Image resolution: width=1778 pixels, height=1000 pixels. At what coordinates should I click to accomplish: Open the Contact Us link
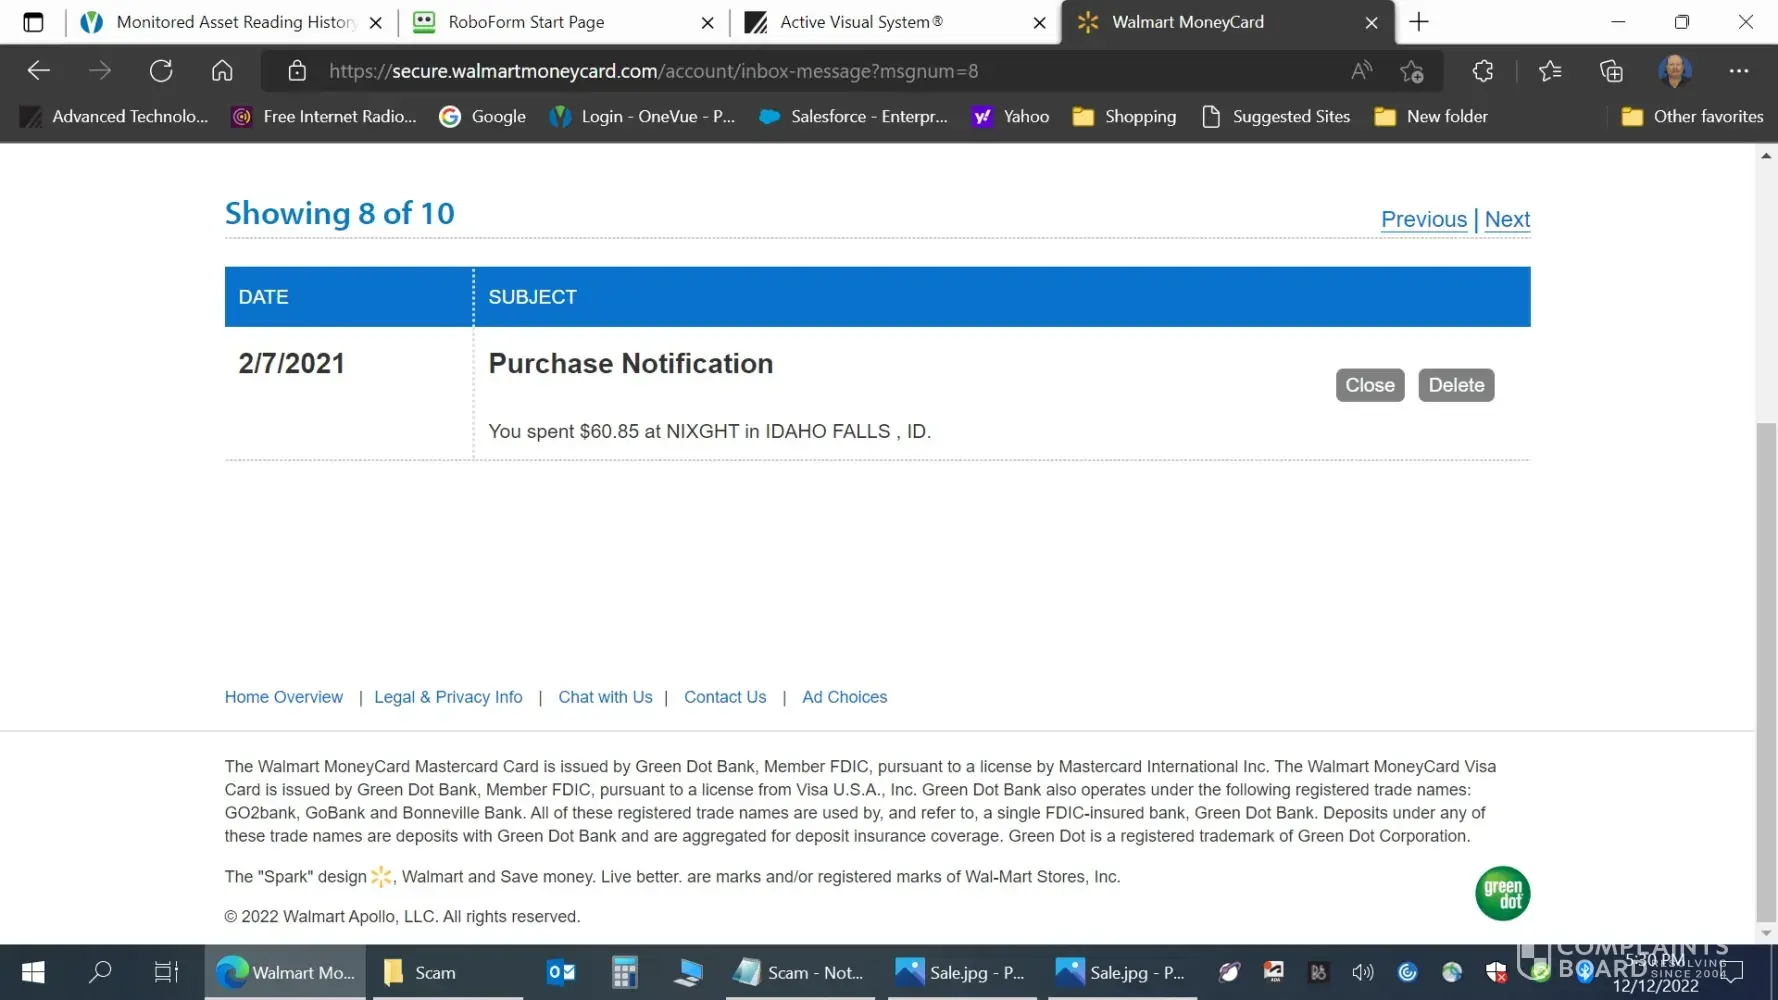click(x=725, y=697)
